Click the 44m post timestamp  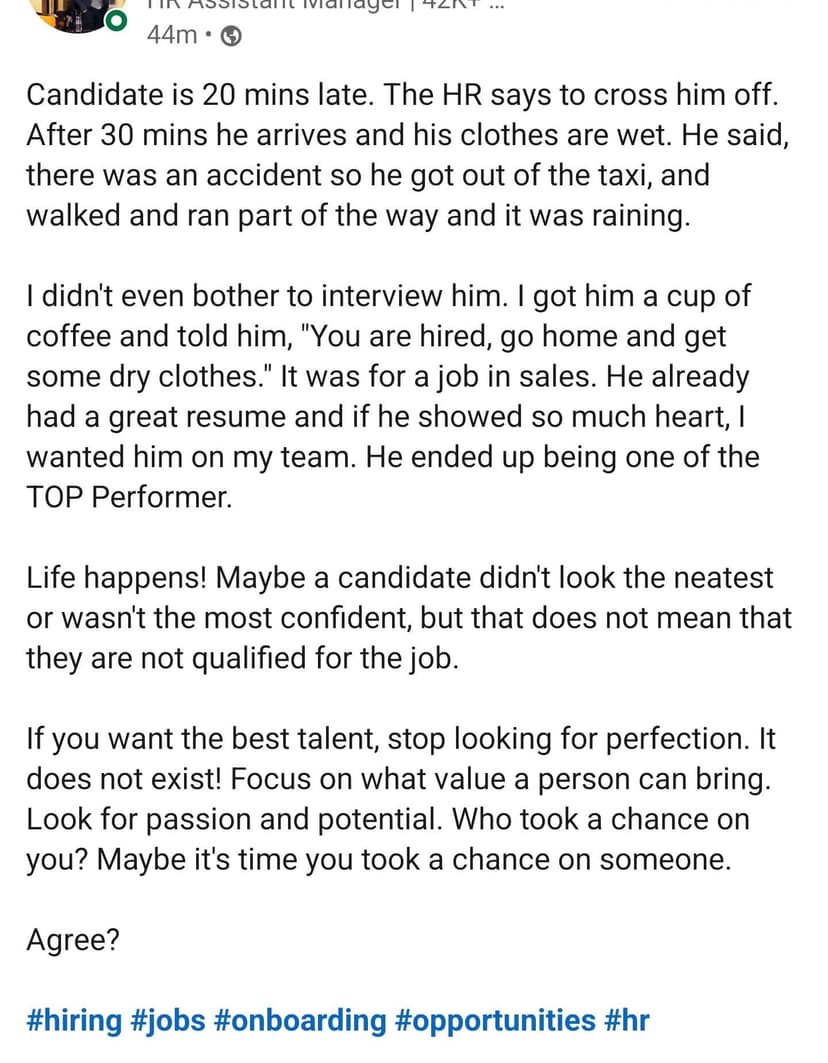click(171, 36)
